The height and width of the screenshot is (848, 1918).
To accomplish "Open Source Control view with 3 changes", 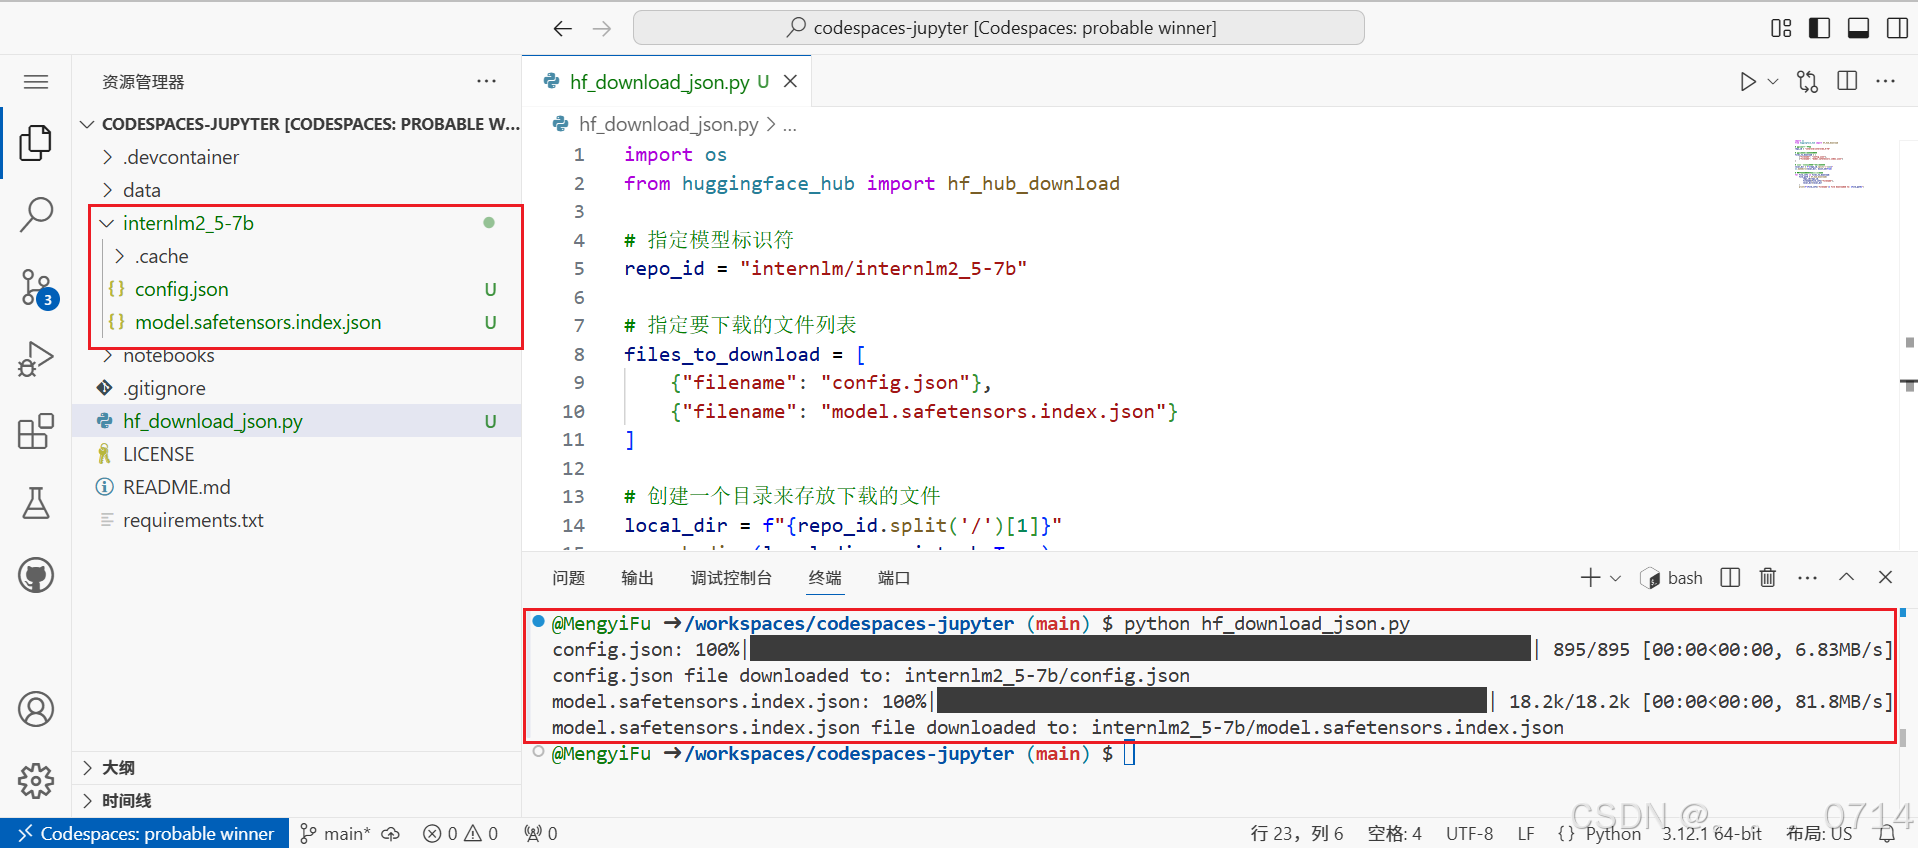I will tap(38, 288).
